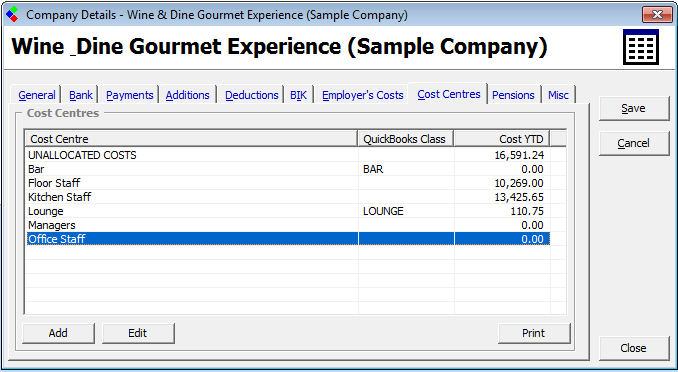
Task: Click the Cancel button
Action: coord(633,143)
